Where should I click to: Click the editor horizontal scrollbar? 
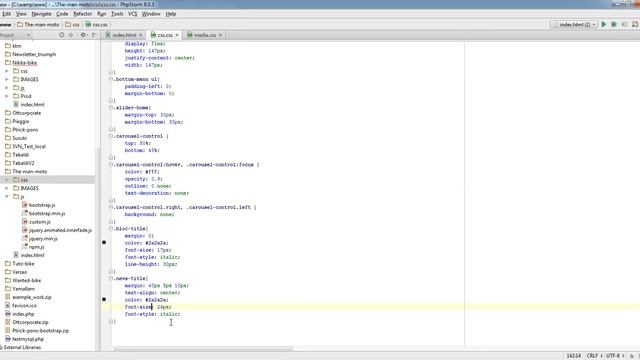pyautogui.click(x=203, y=349)
